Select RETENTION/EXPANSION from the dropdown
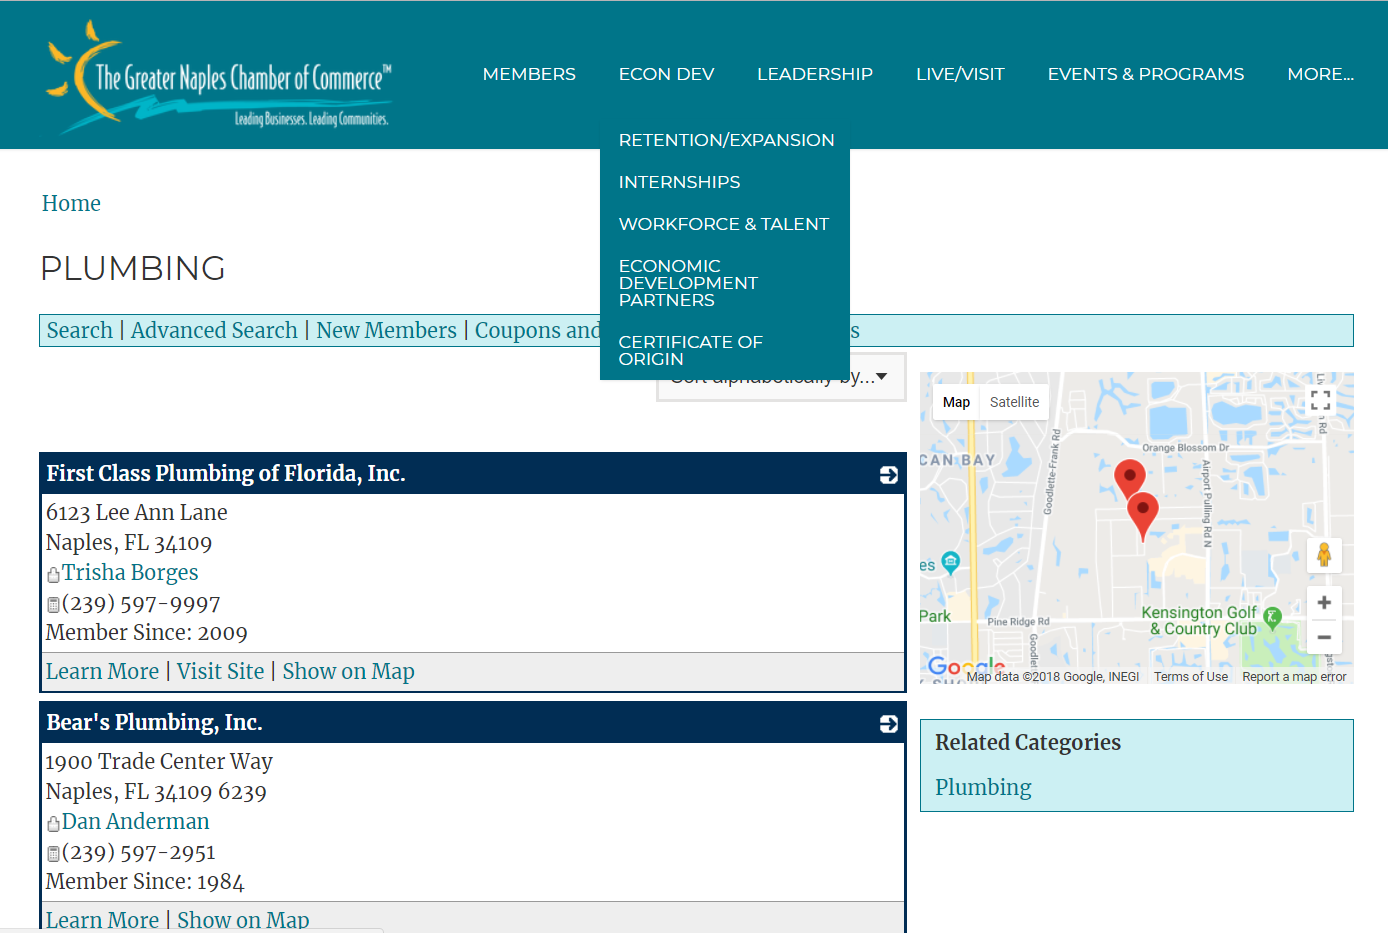Screen dimensions: 1388x933 726,140
